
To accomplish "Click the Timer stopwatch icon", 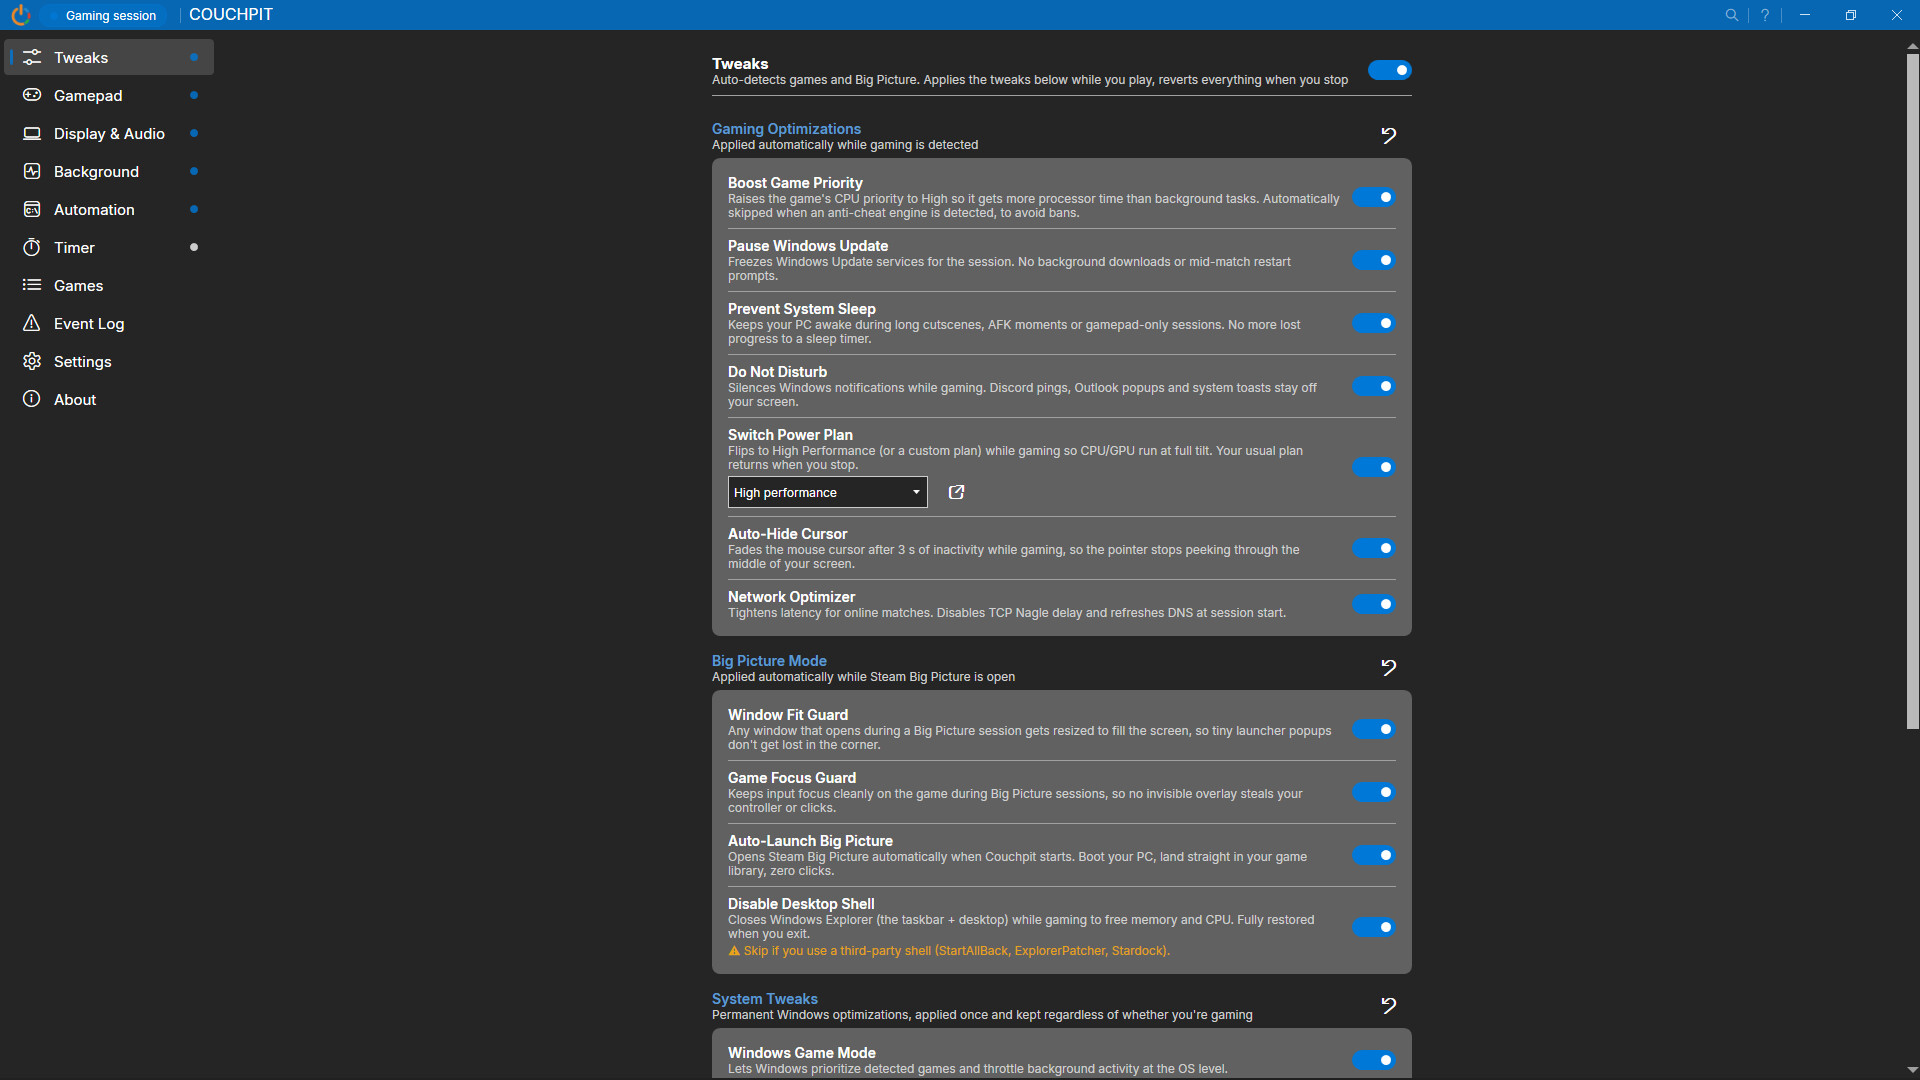I will pos(32,247).
